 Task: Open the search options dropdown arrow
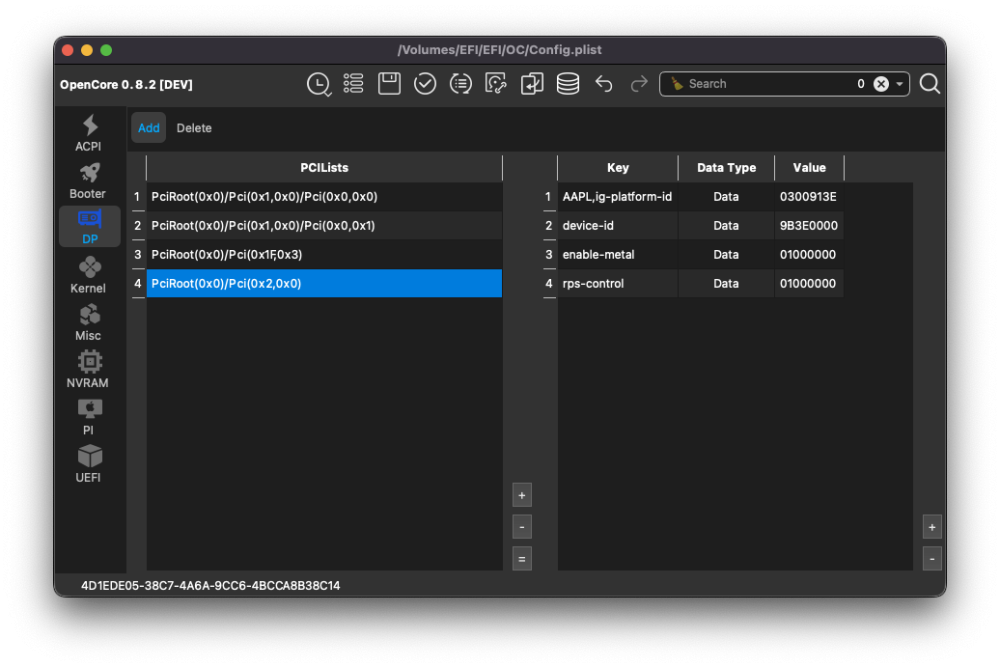click(x=899, y=84)
